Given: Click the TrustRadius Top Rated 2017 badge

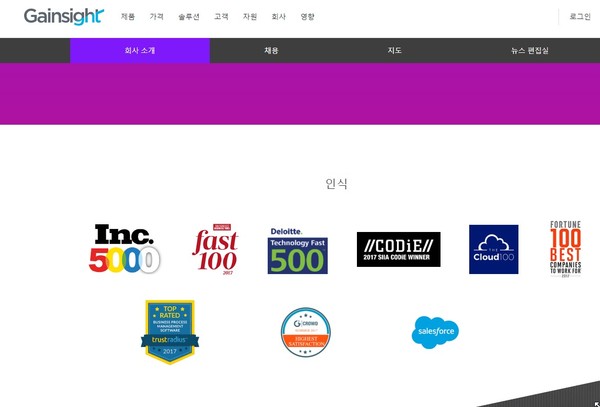Looking at the screenshot, I should coord(170,332).
